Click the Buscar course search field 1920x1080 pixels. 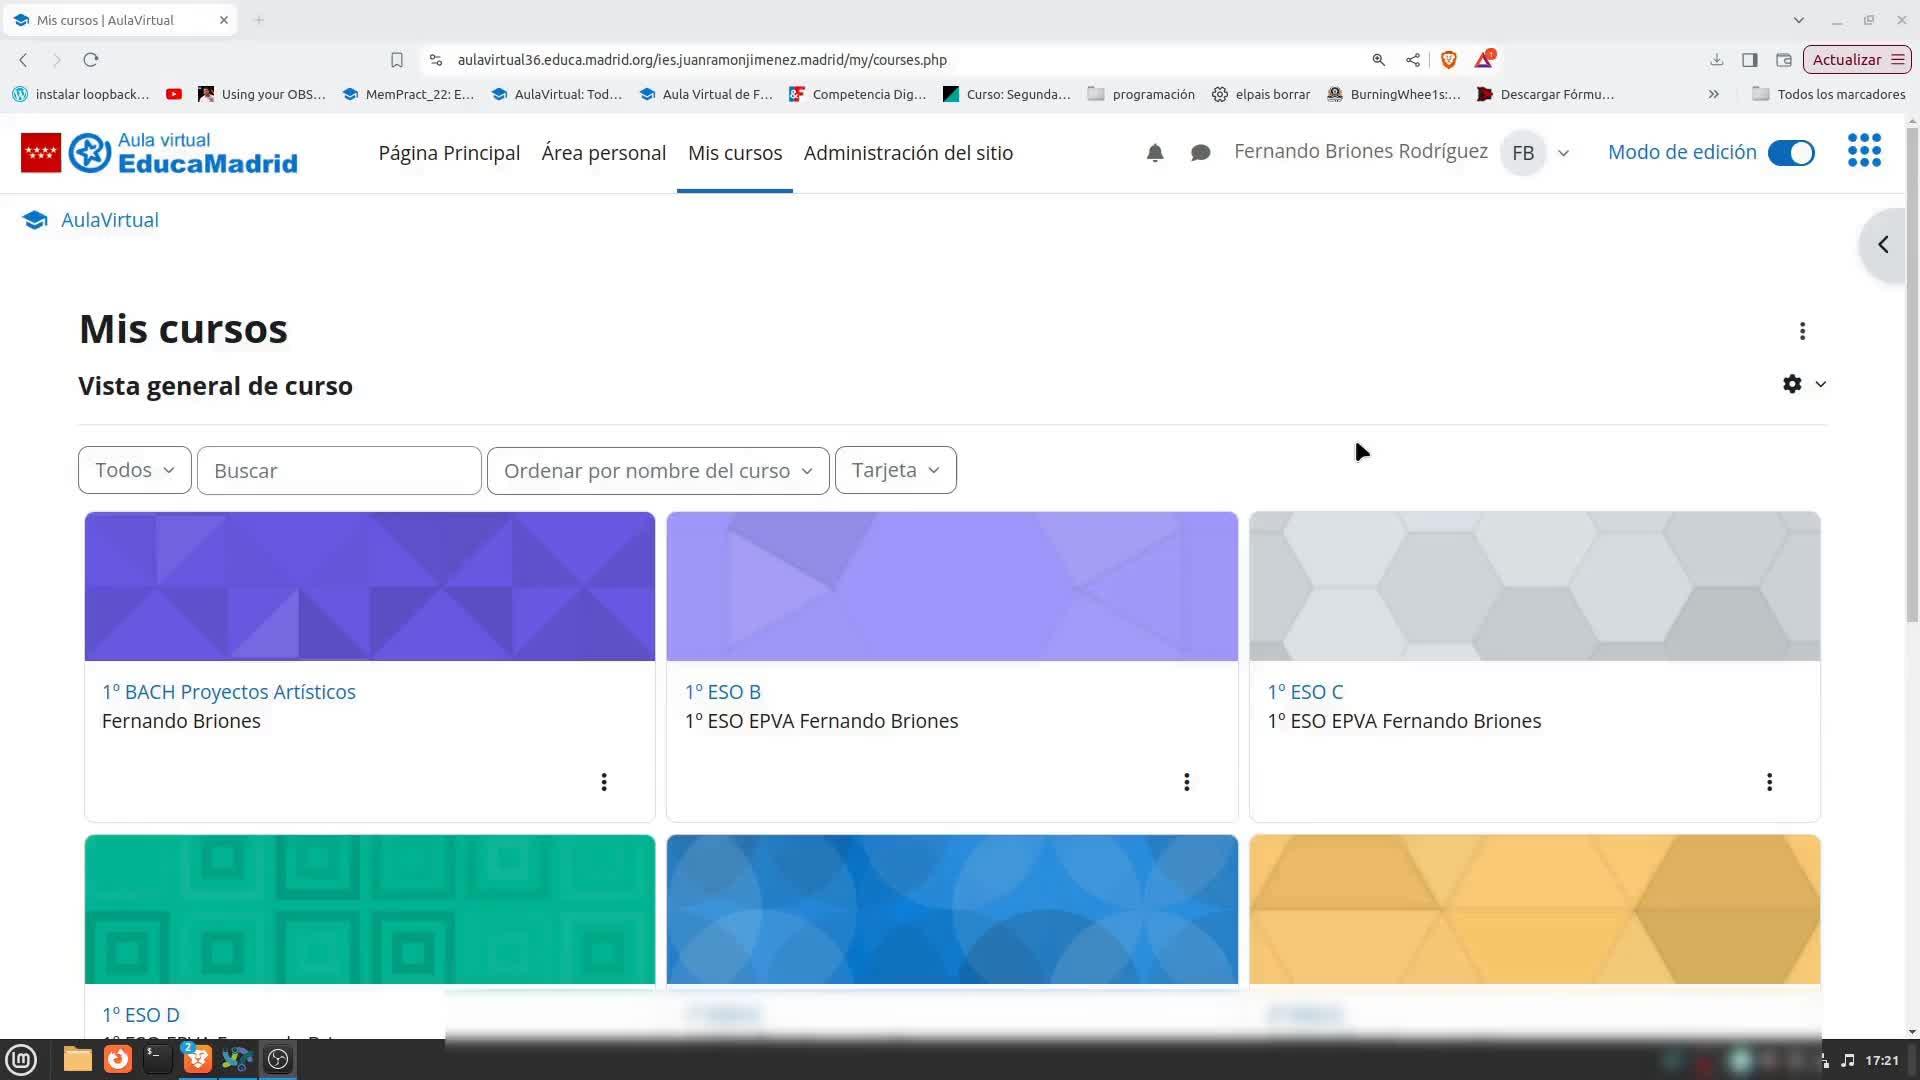(339, 470)
